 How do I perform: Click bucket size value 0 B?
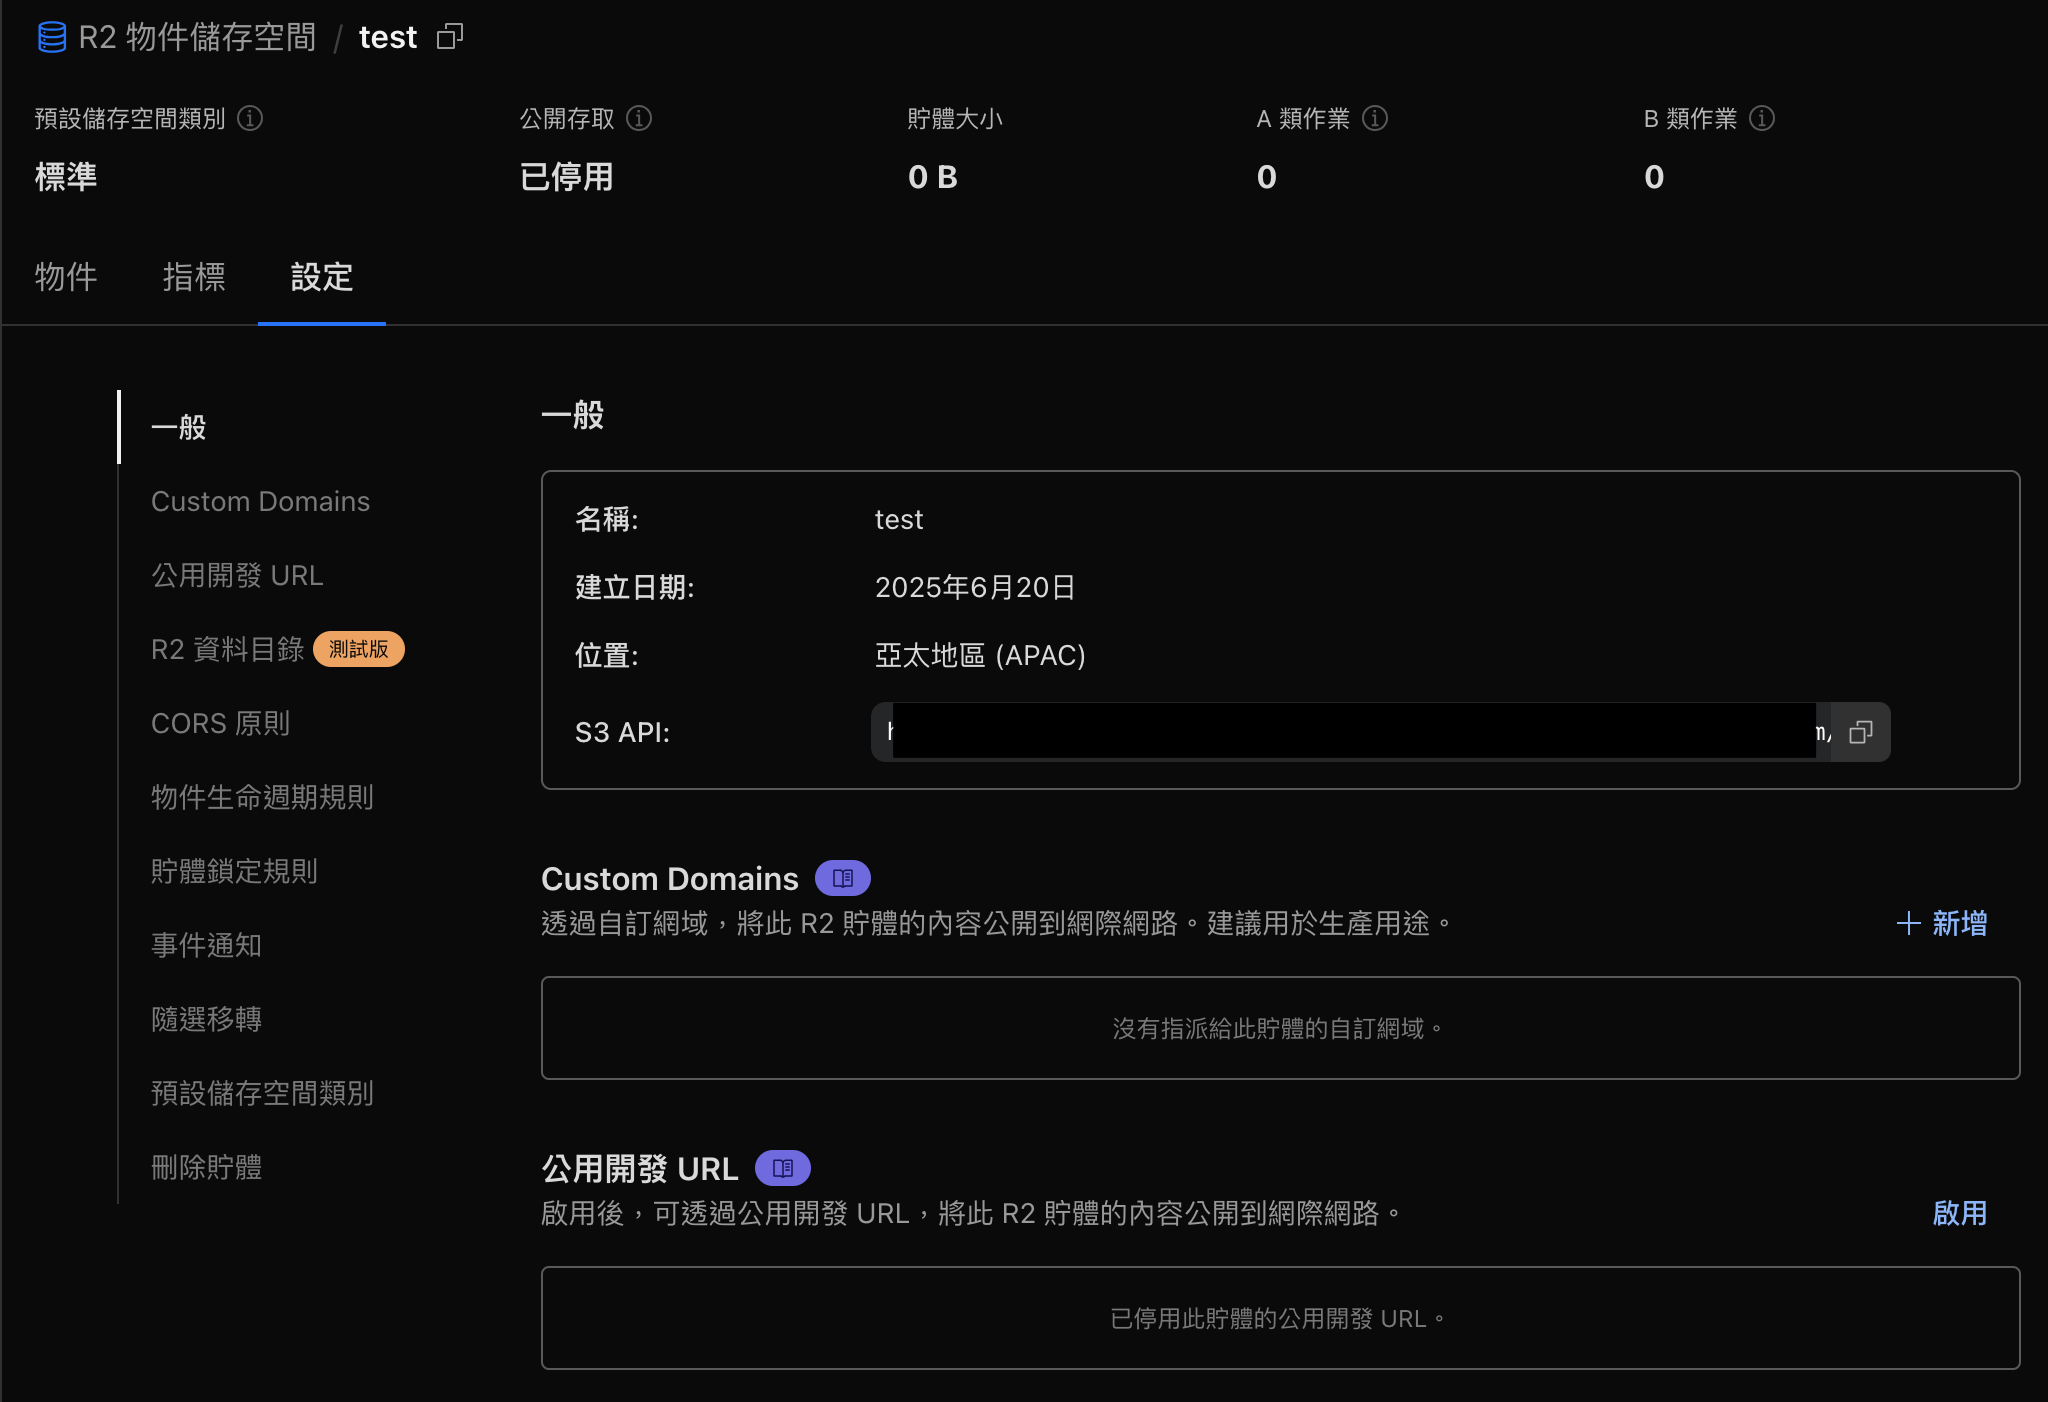(x=933, y=177)
